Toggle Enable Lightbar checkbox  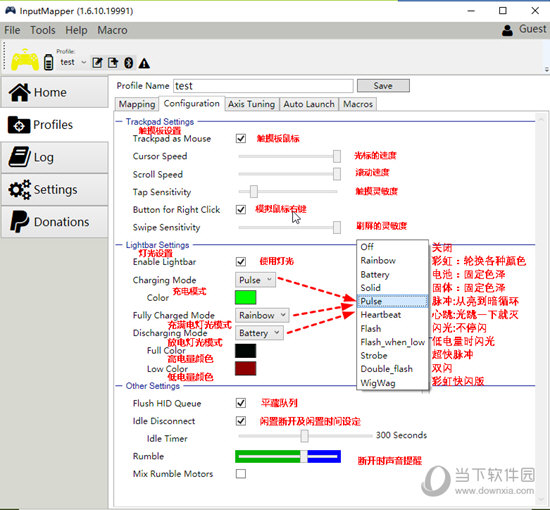click(241, 262)
